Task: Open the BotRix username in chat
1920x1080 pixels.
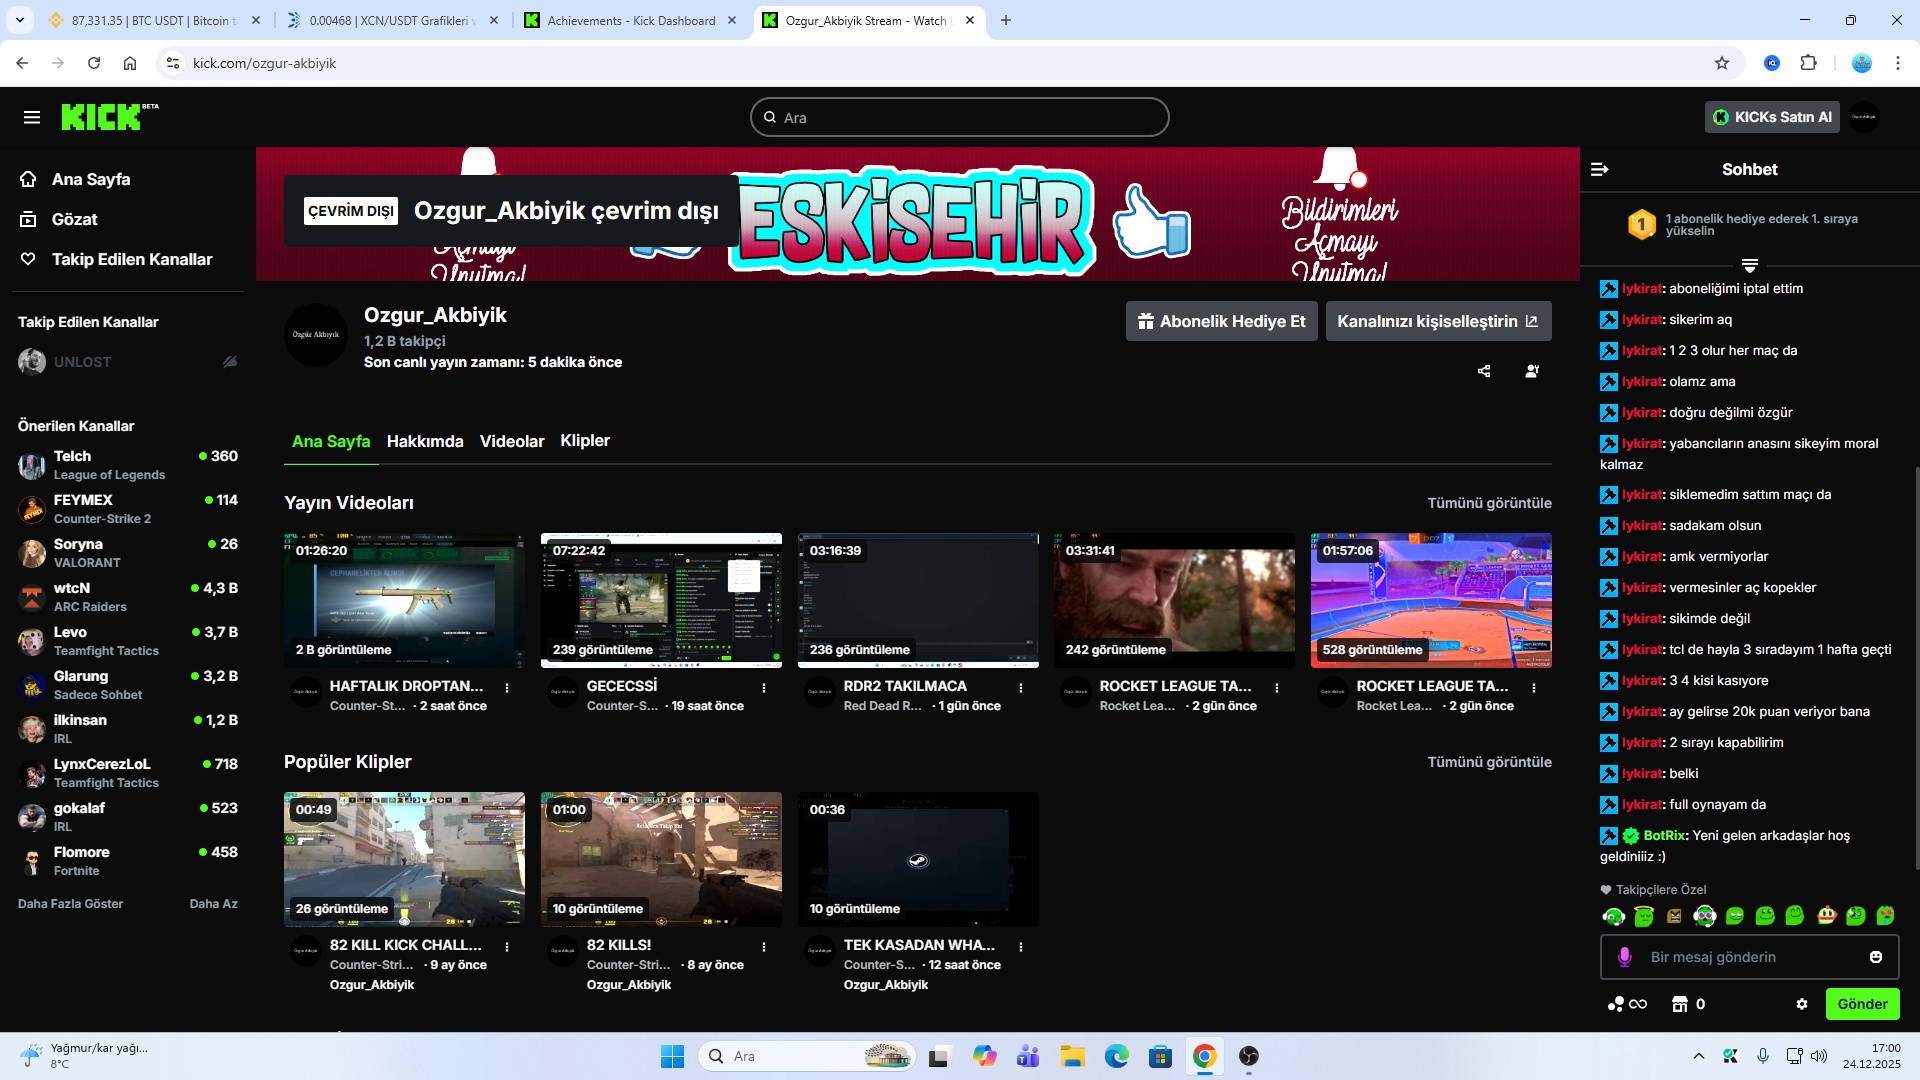Action: 1665,836
